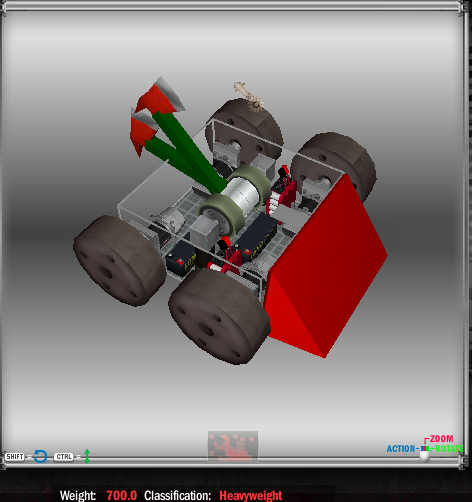Select the leftmost large wheel of the robot
Screen dimensions: 472x502
pyautogui.click(x=120, y=261)
